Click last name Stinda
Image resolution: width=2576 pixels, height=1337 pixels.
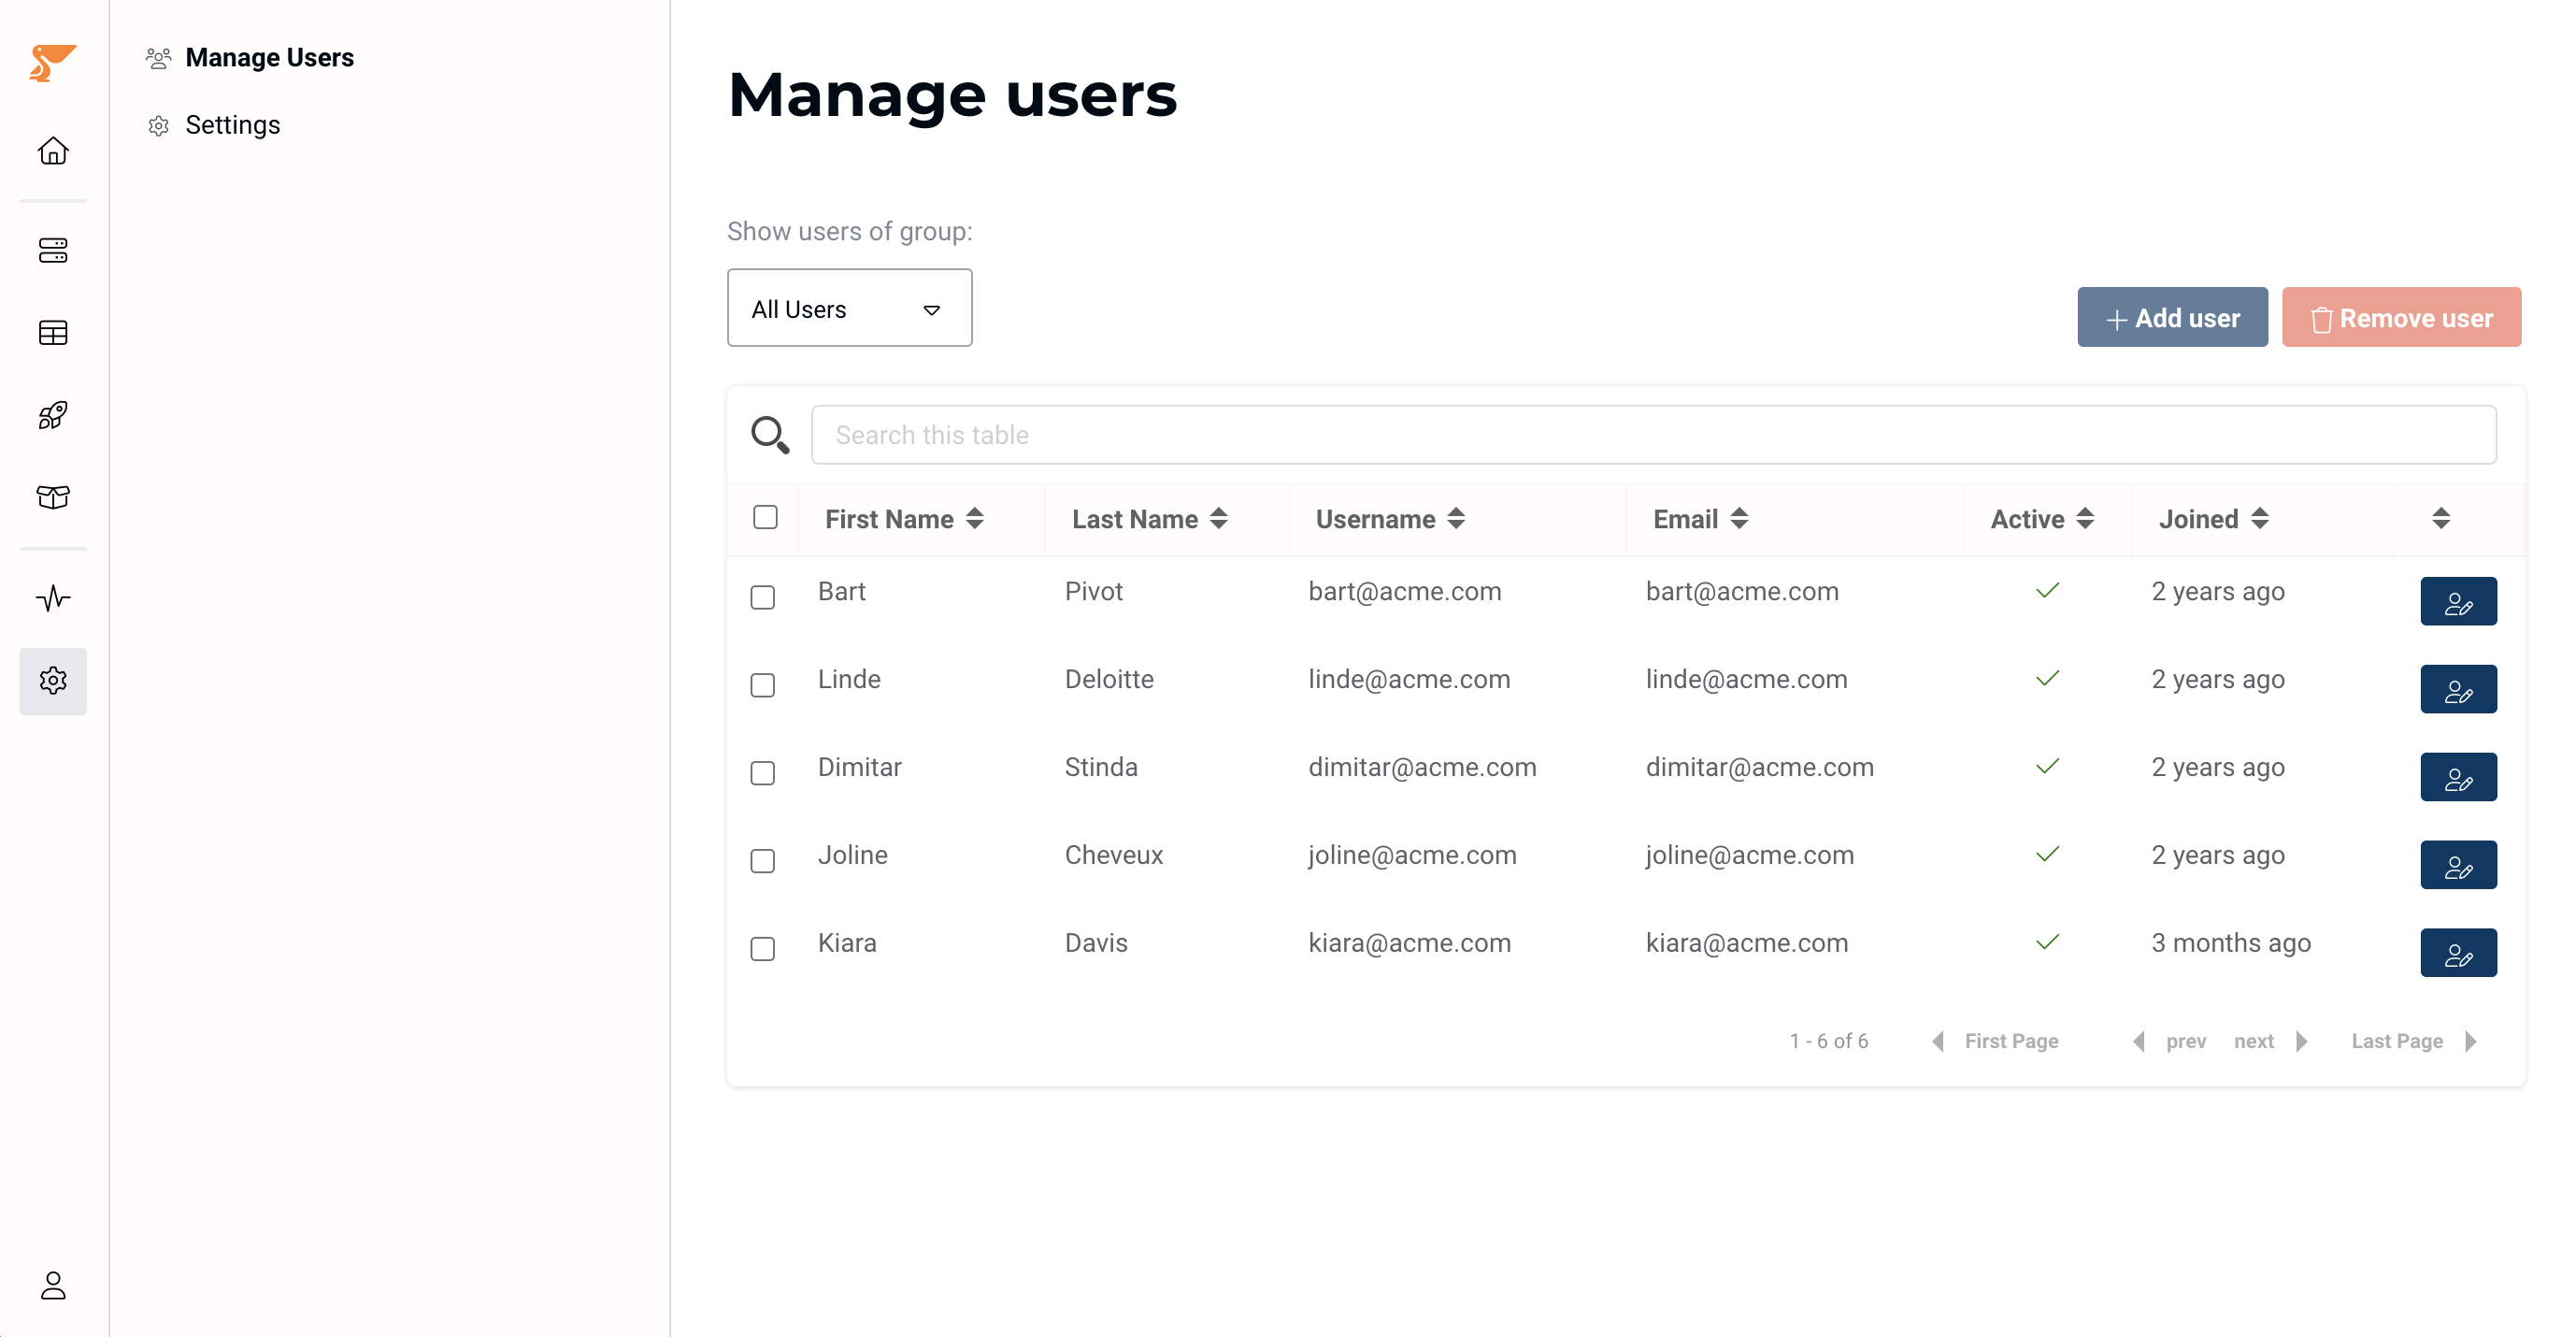tap(1100, 768)
